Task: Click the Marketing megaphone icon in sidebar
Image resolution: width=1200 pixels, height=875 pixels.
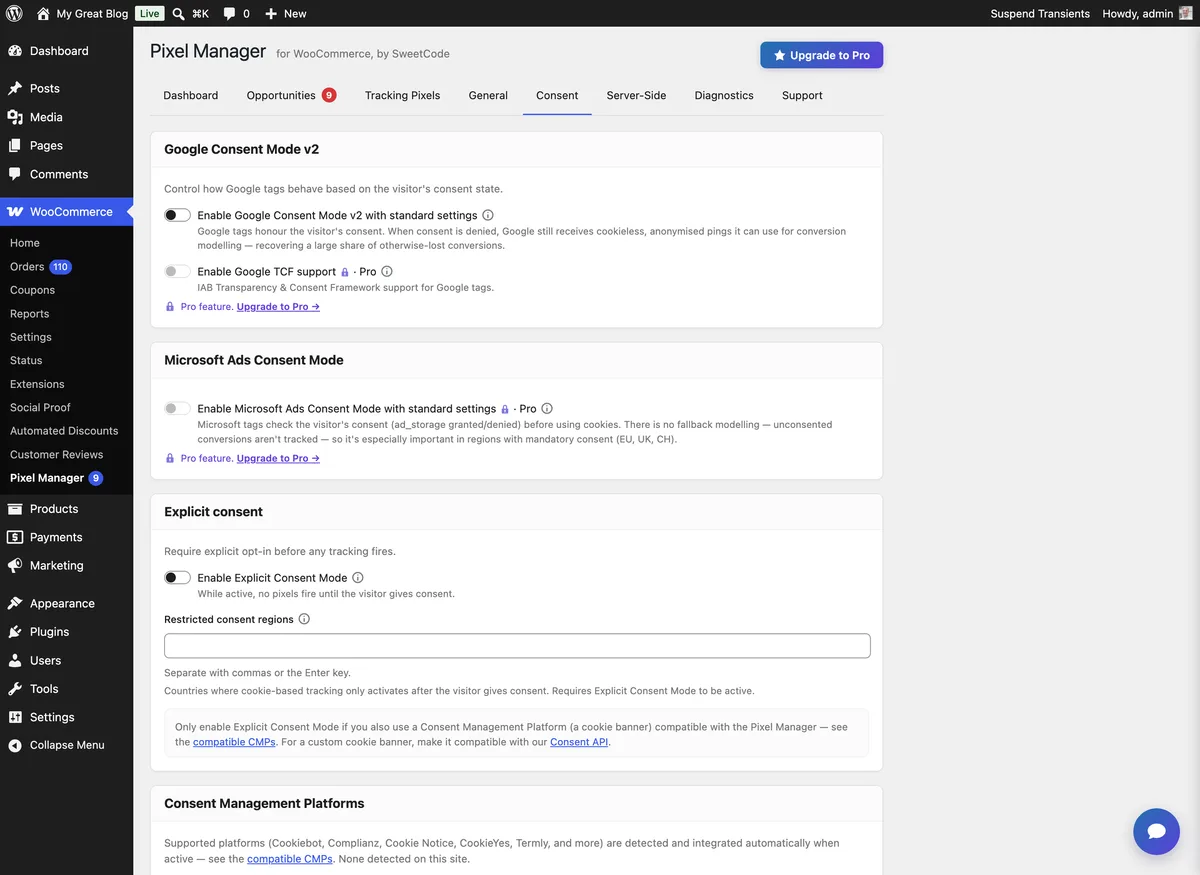Action: pyautogui.click(x=15, y=566)
